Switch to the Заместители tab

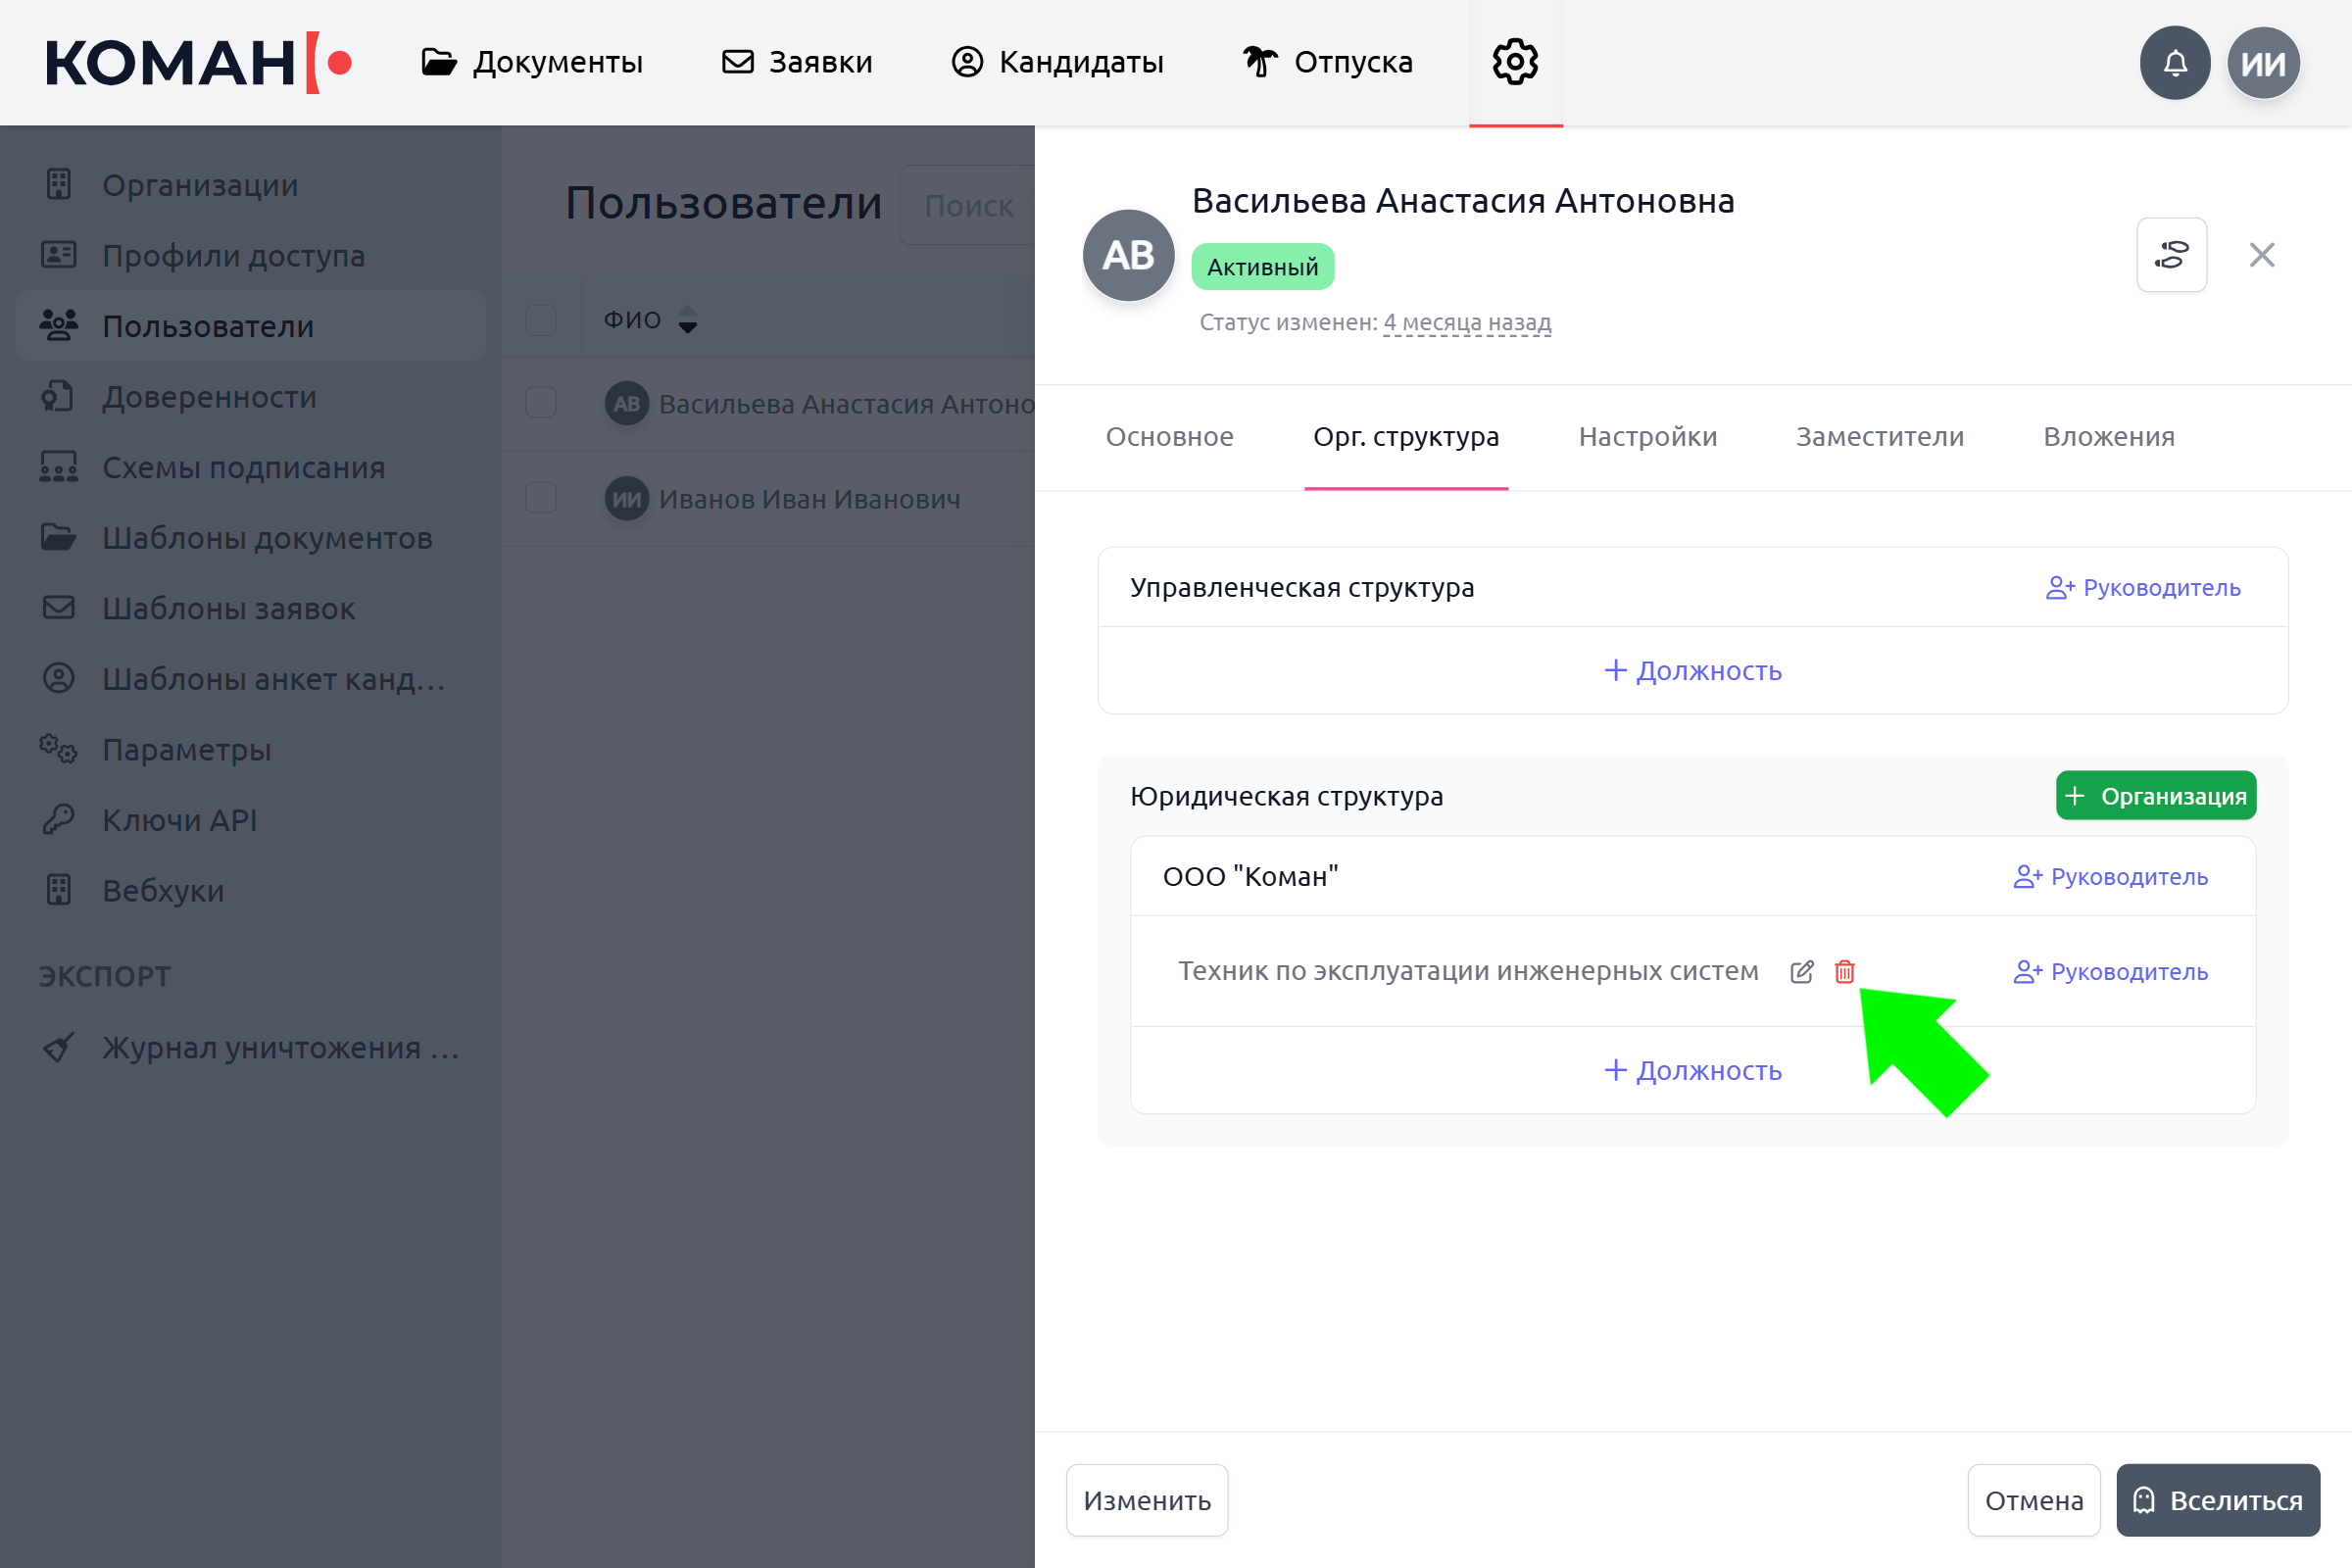(x=1879, y=437)
